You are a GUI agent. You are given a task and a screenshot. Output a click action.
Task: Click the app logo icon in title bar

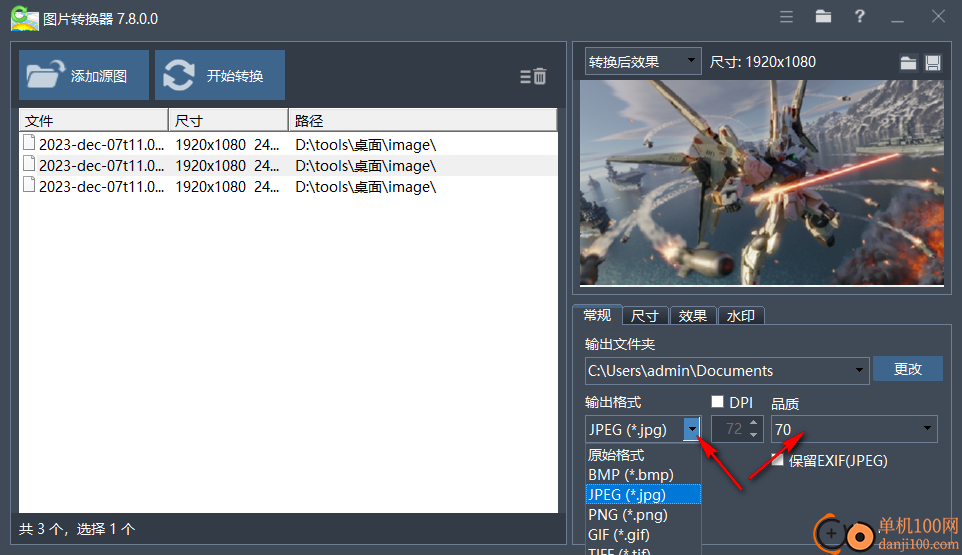coord(25,18)
